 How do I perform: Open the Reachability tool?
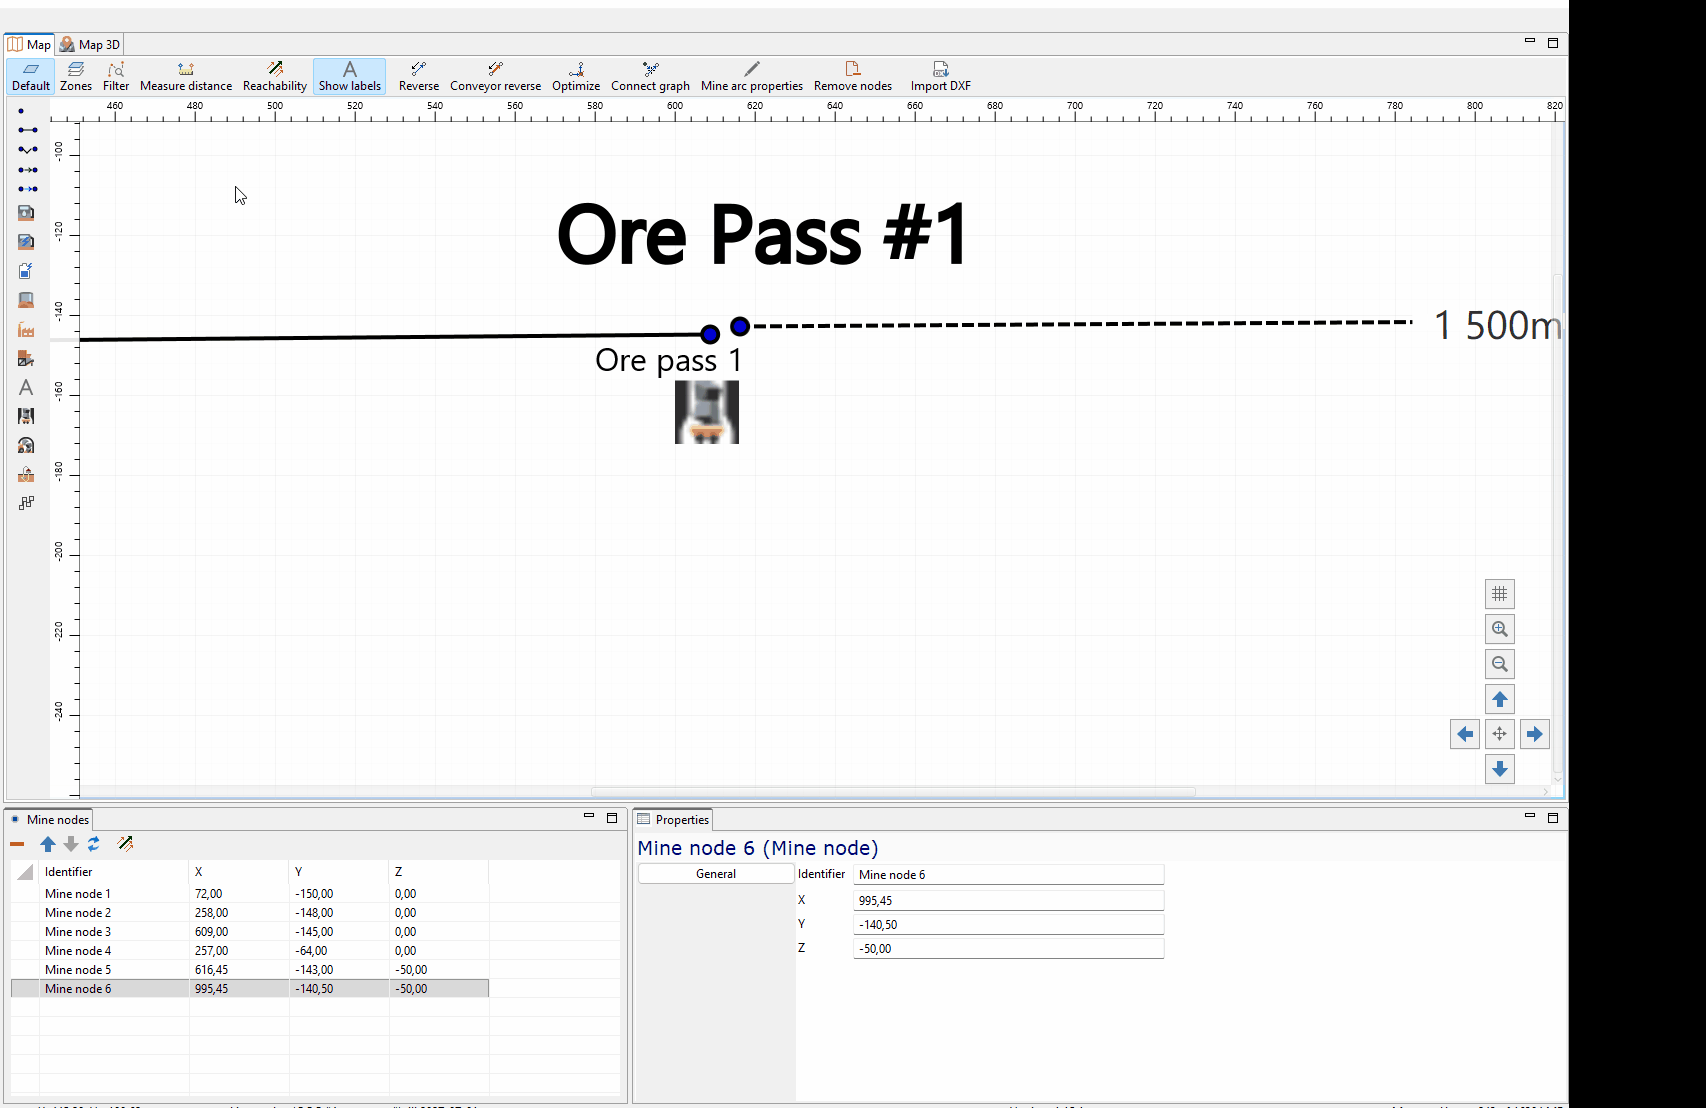point(275,76)
